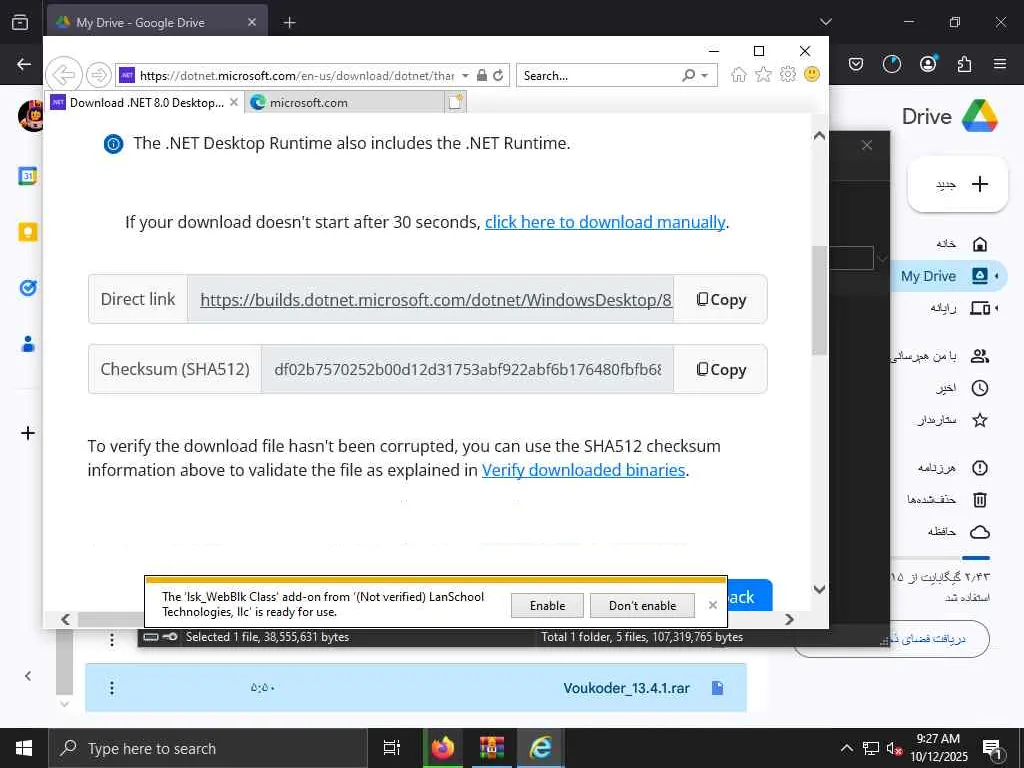Open Storage in Drive sidebar
Viewport: 1024px width, 768px height.
(x=958, y=532)
